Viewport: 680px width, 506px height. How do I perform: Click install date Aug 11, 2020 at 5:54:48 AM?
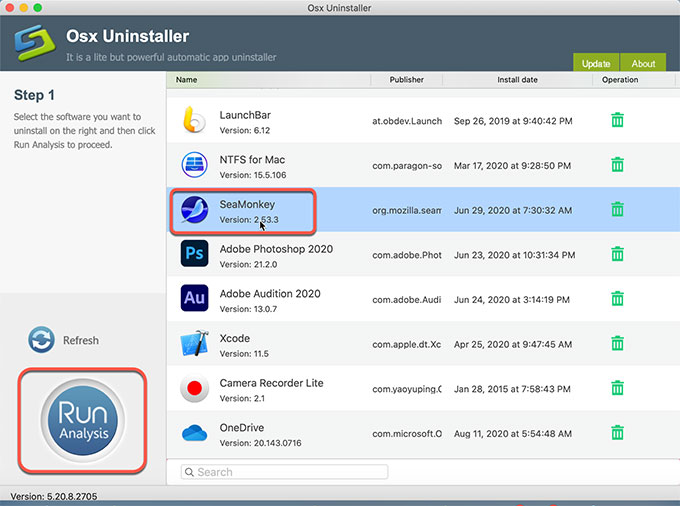pos(513,434)
